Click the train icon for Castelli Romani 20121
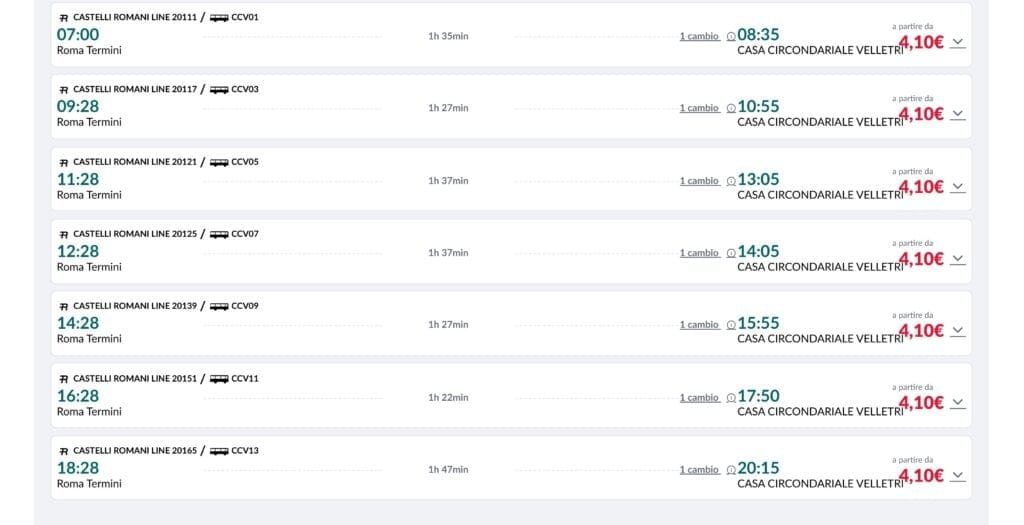The height and width of the screenshot is (525, 1024). tap(64, 162)
